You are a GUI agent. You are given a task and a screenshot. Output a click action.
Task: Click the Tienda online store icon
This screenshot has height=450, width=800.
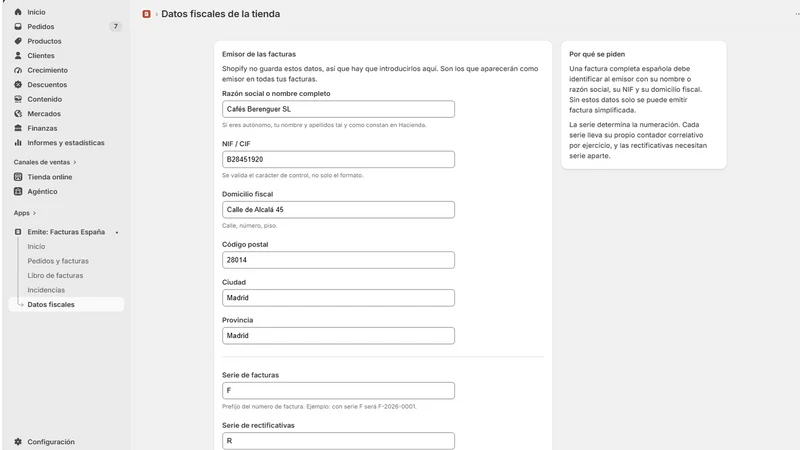[18, 177]
